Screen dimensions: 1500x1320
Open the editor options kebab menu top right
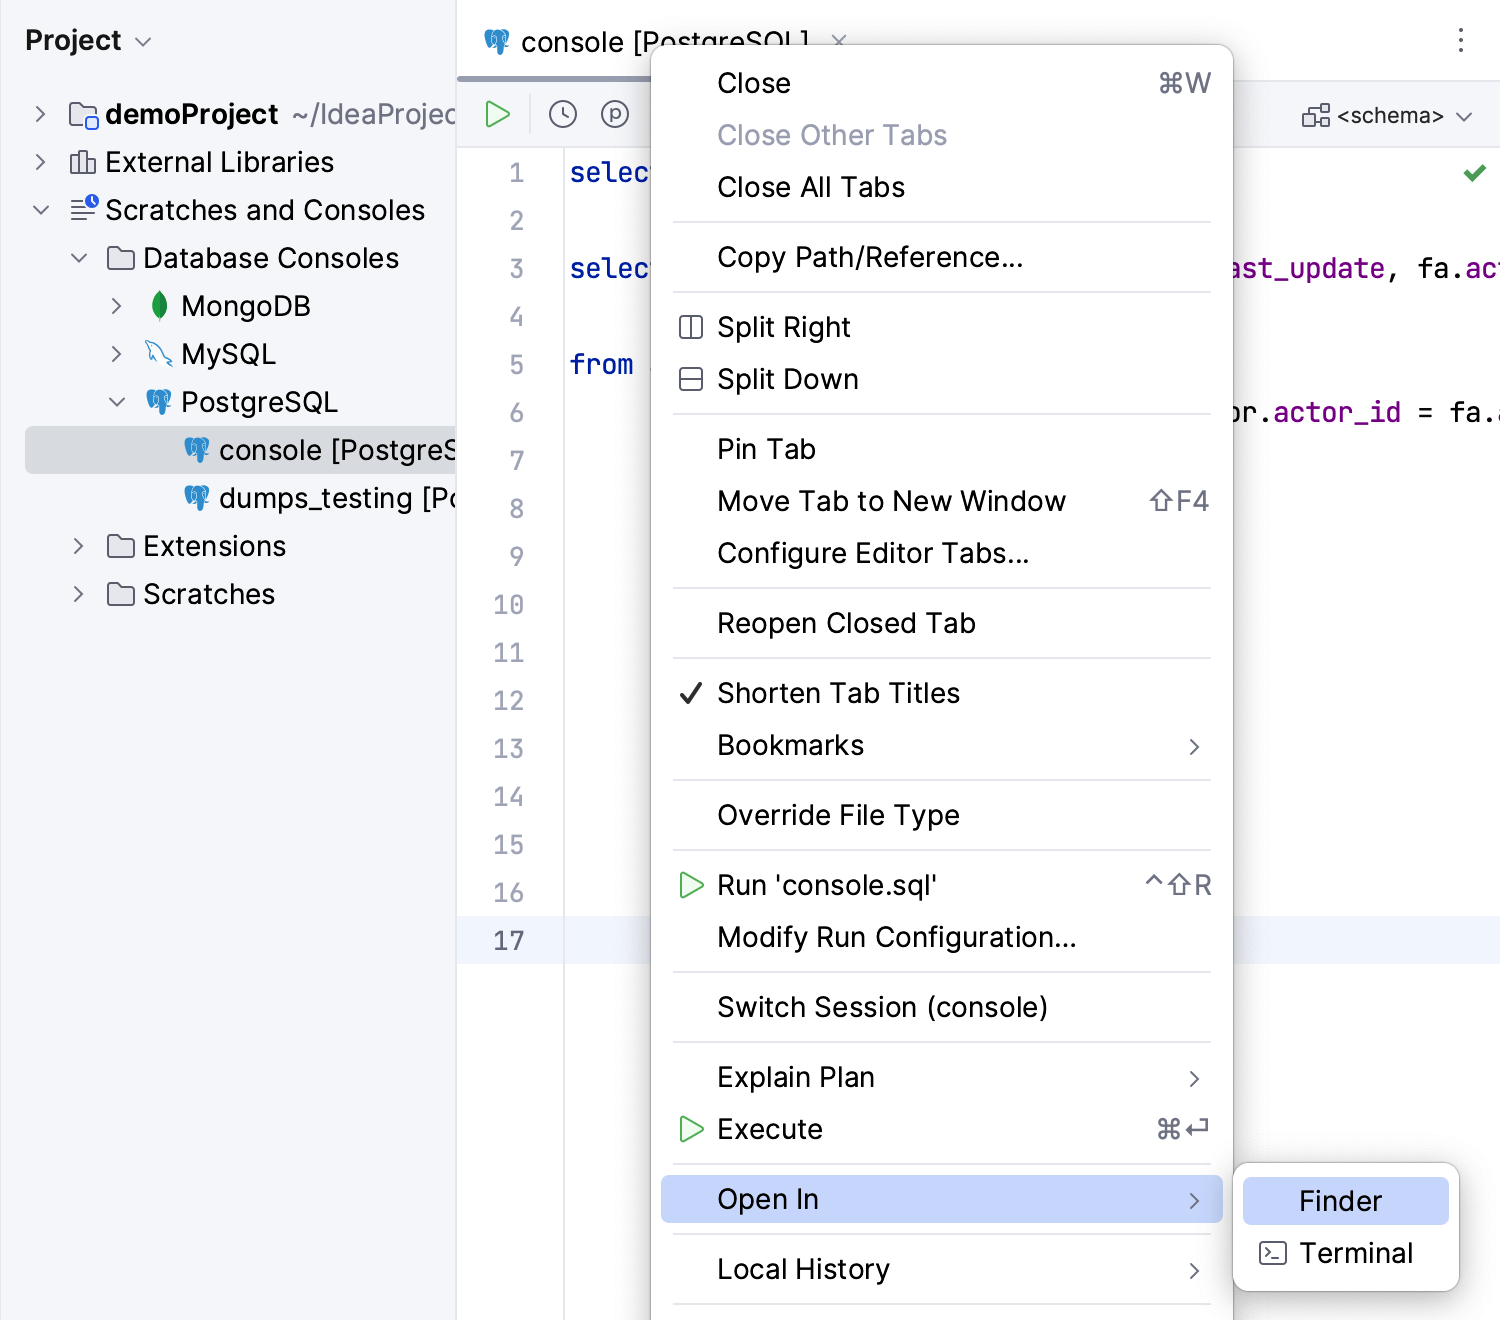(1461, 40)
